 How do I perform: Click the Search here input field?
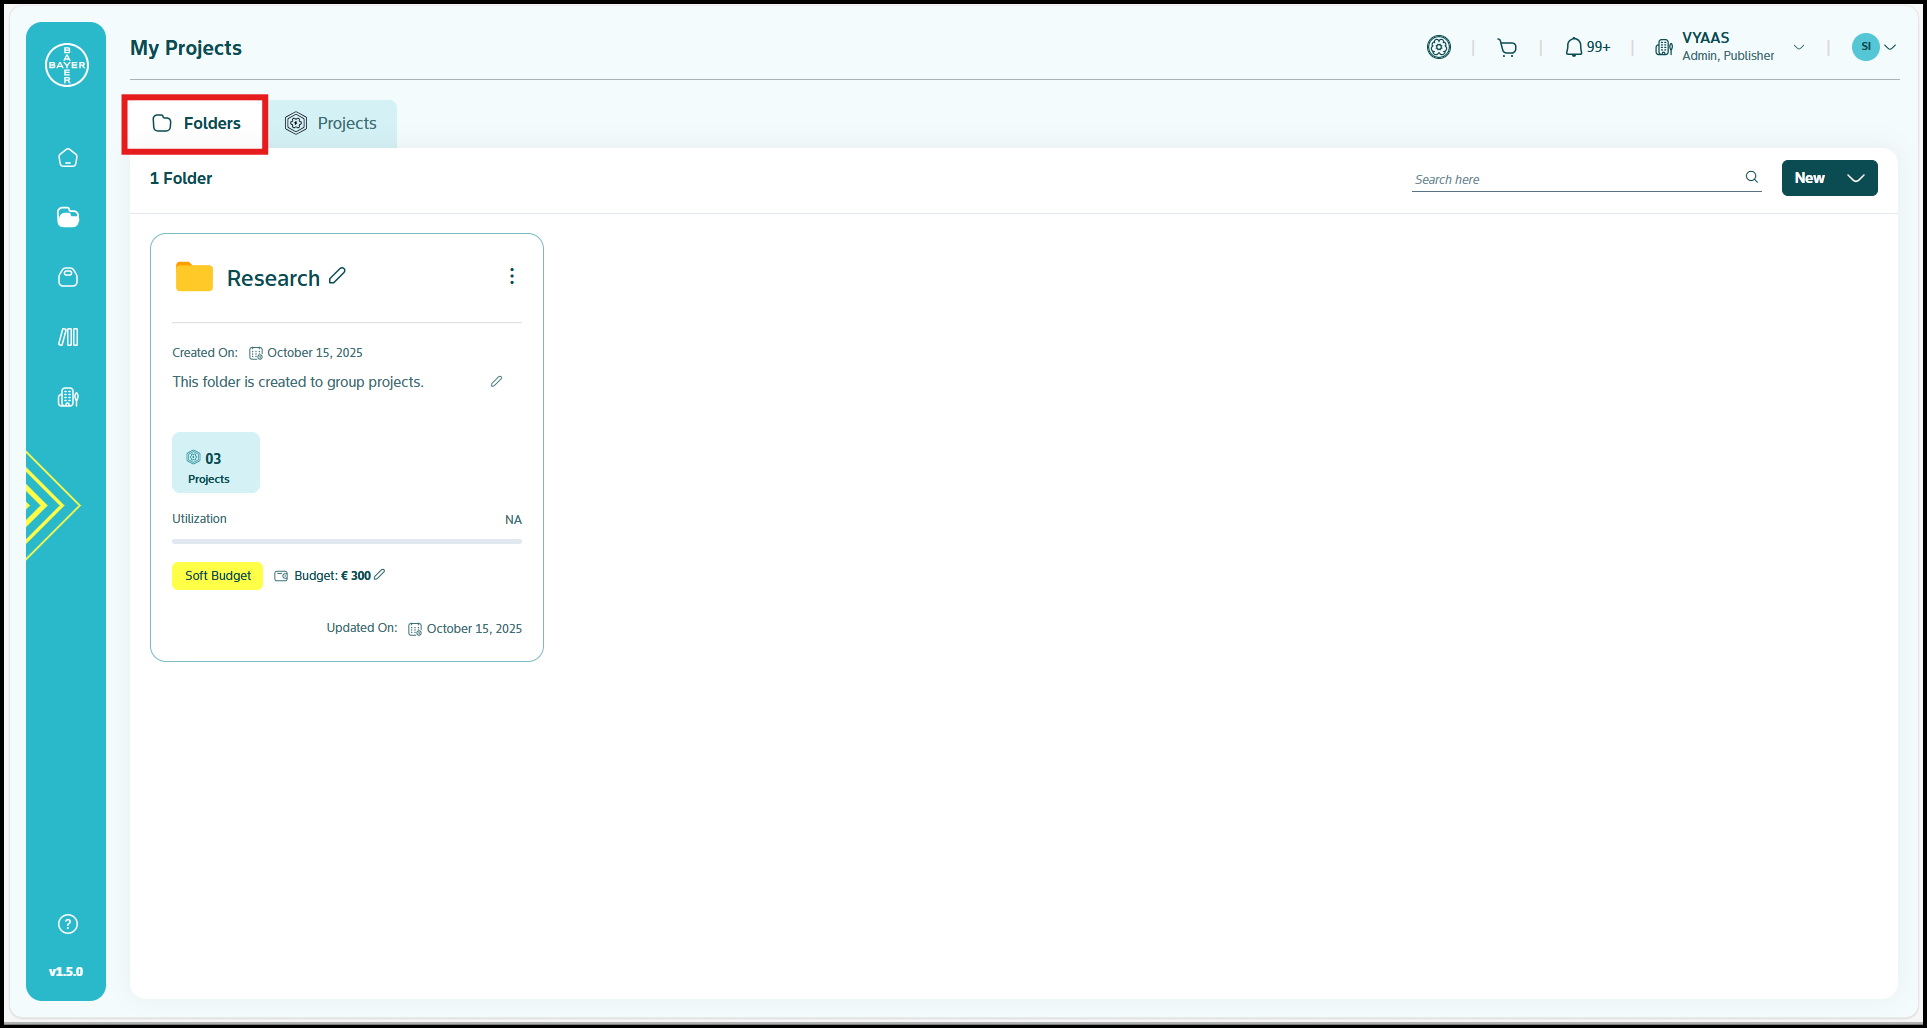[1575, 179]
